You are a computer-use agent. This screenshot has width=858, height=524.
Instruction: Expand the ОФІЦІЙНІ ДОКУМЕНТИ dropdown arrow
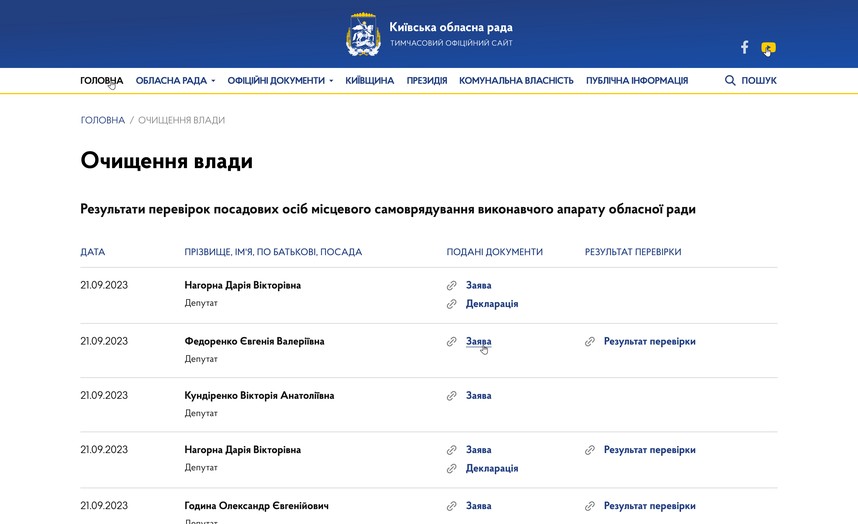point(331,81)
